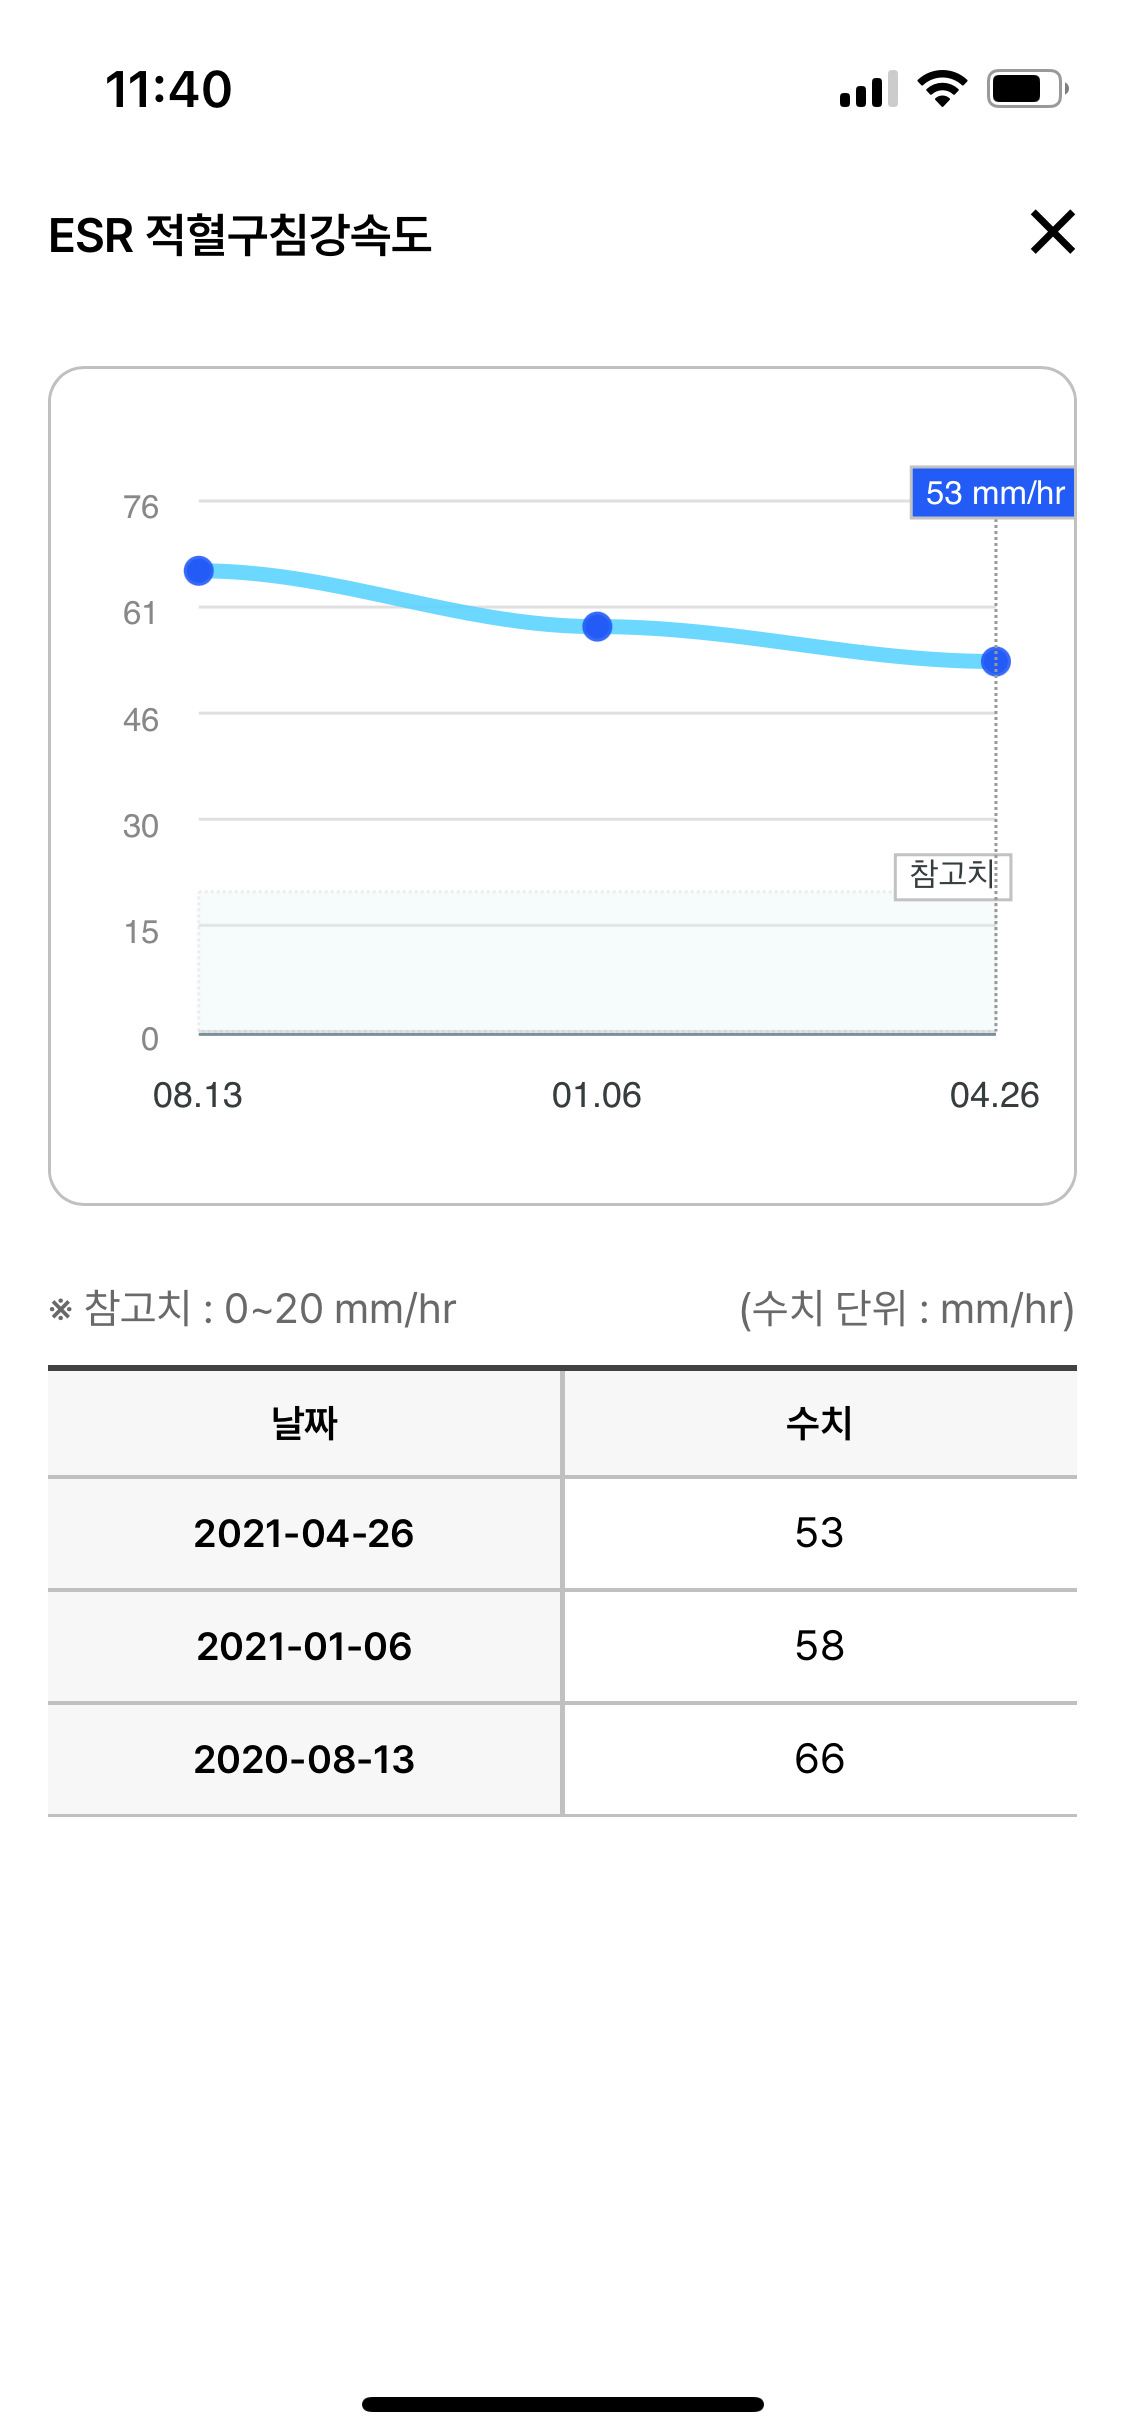Image resolution: width=1125 pixels, height=2436 pixels.
Task: Tap the 01.06 x-axis date label
Action: click(x=597, y=1095)
